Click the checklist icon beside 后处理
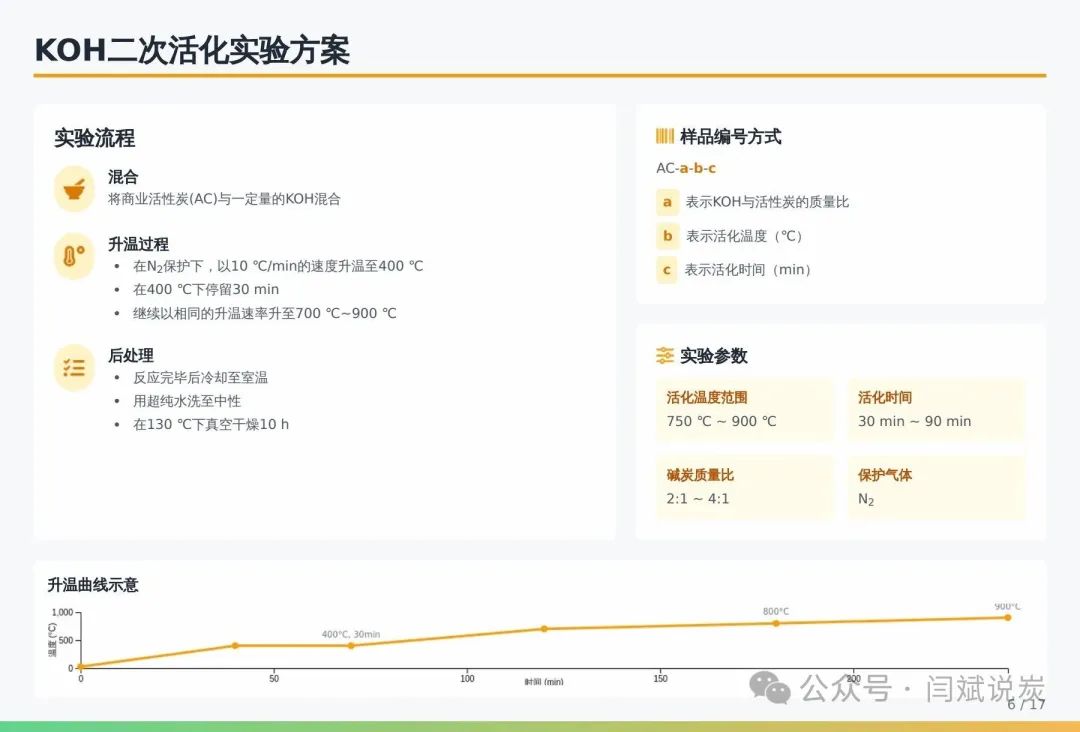The width and height of the screenshot is (1080, 732). [x=74, y=367]
